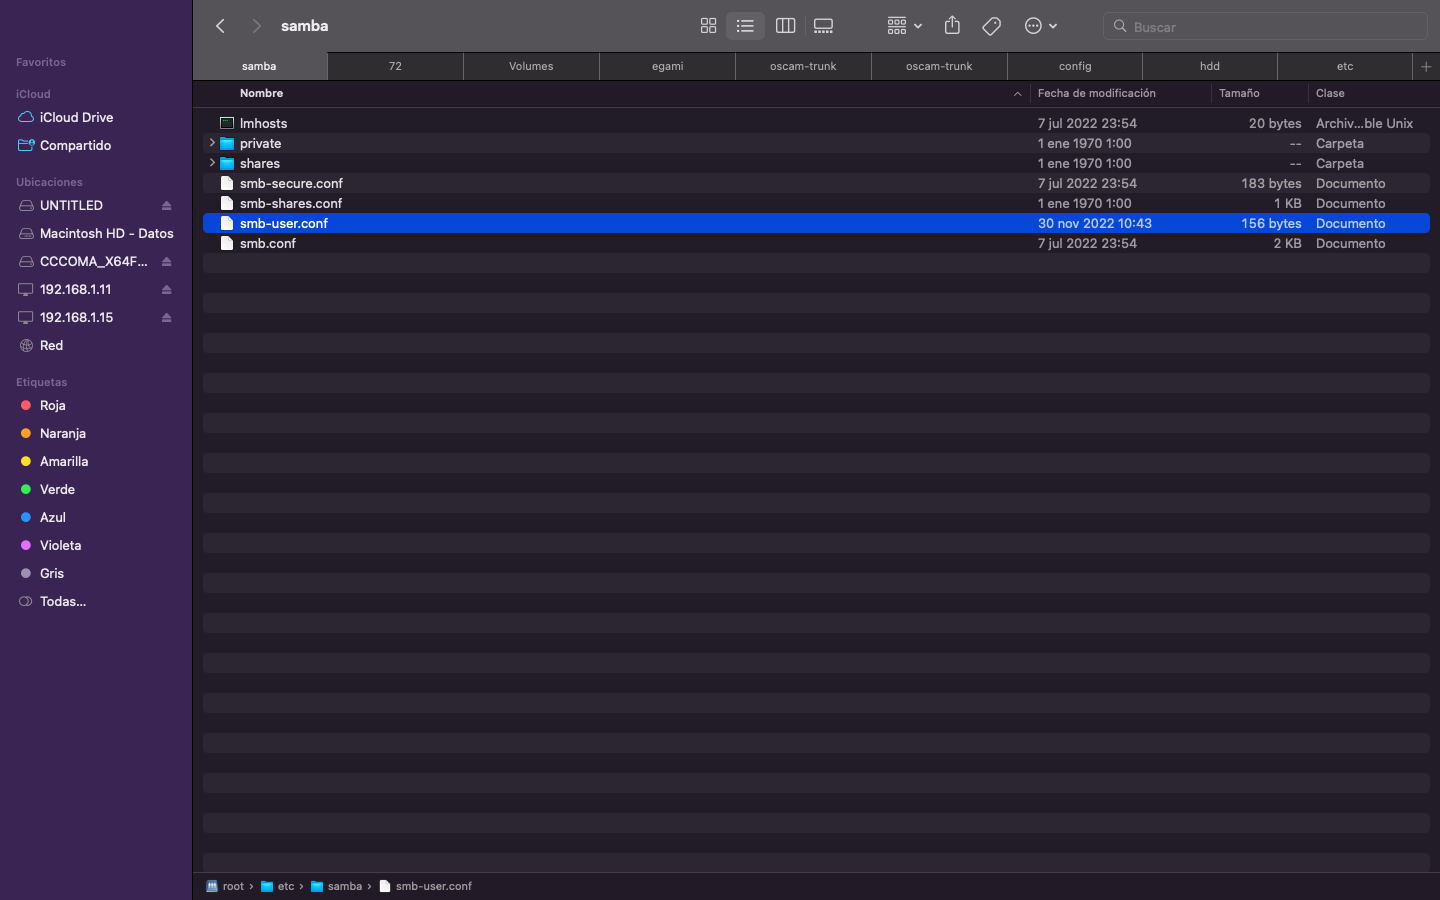Switch to gallery view

[x=823, y=26]
